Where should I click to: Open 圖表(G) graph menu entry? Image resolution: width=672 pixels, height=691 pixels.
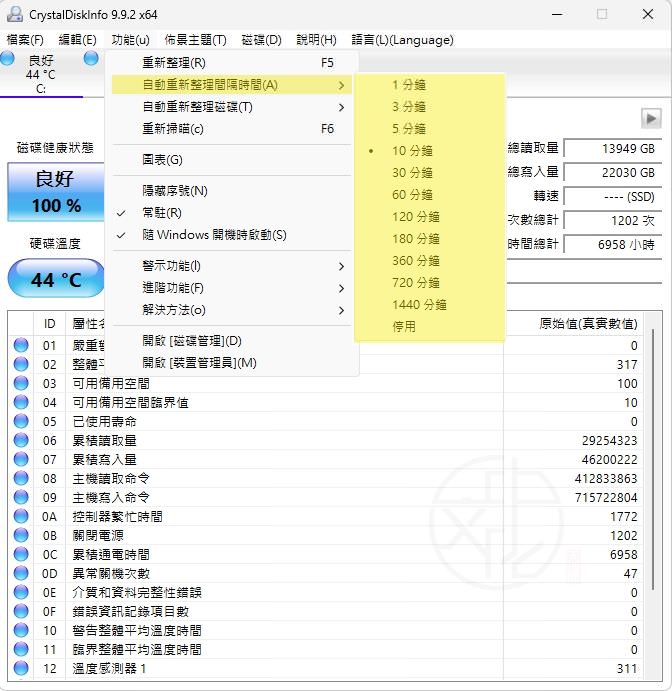pyautogui.click(x=232, y=160)
